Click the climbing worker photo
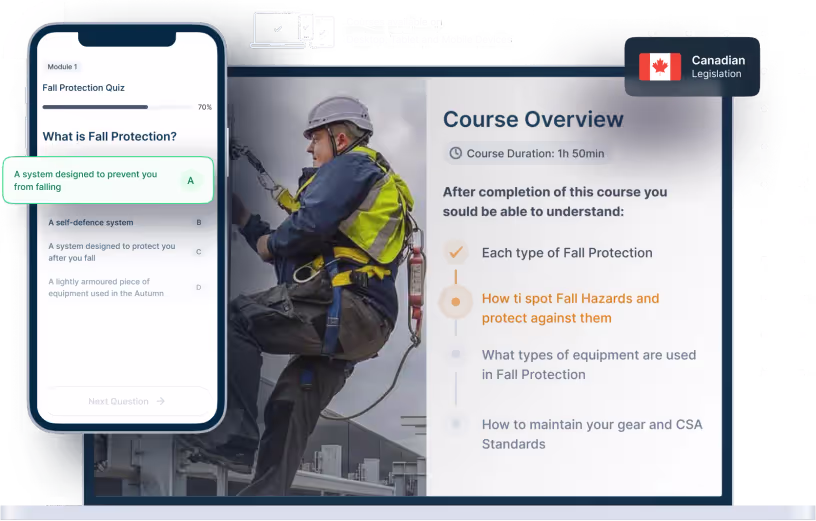The image size is (816, 521). [x=327, y=287]
